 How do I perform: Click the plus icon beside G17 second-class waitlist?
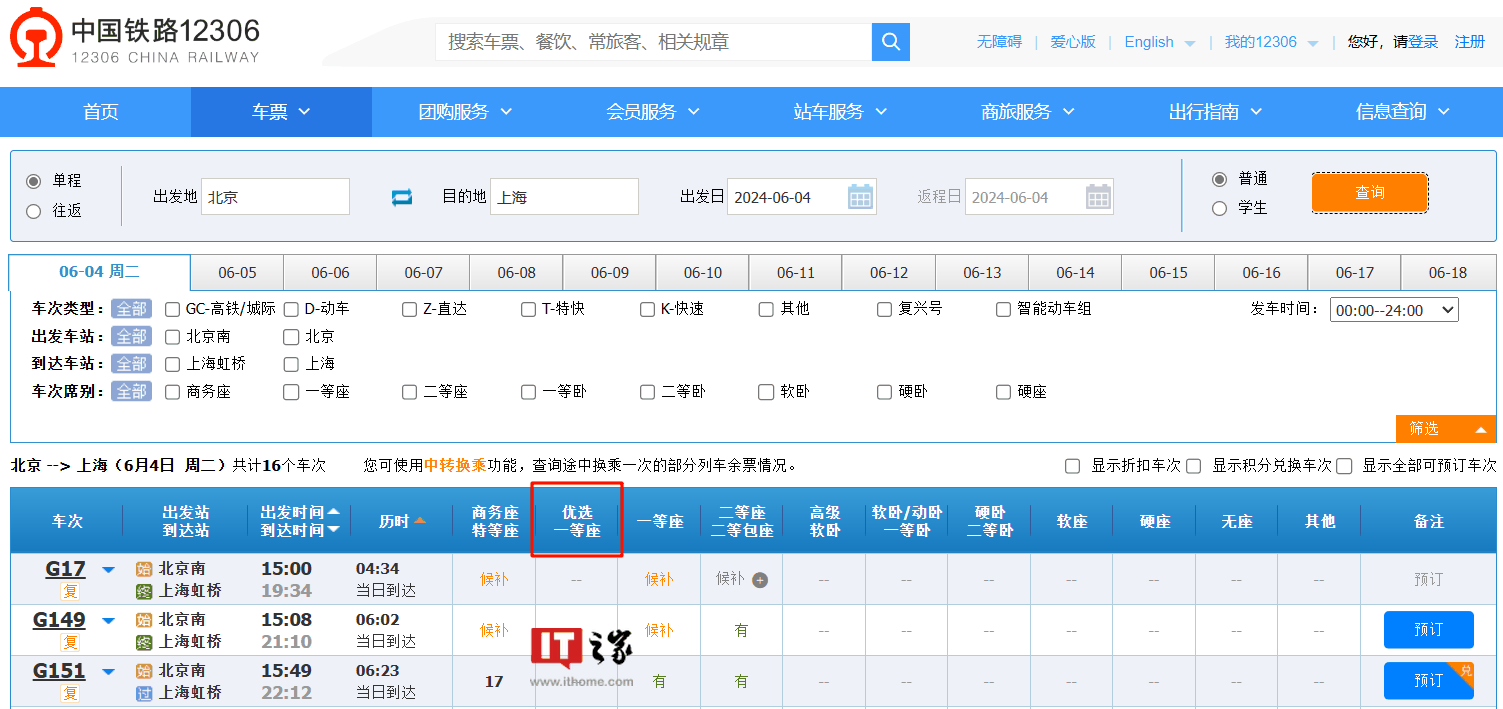coord(758,578)
